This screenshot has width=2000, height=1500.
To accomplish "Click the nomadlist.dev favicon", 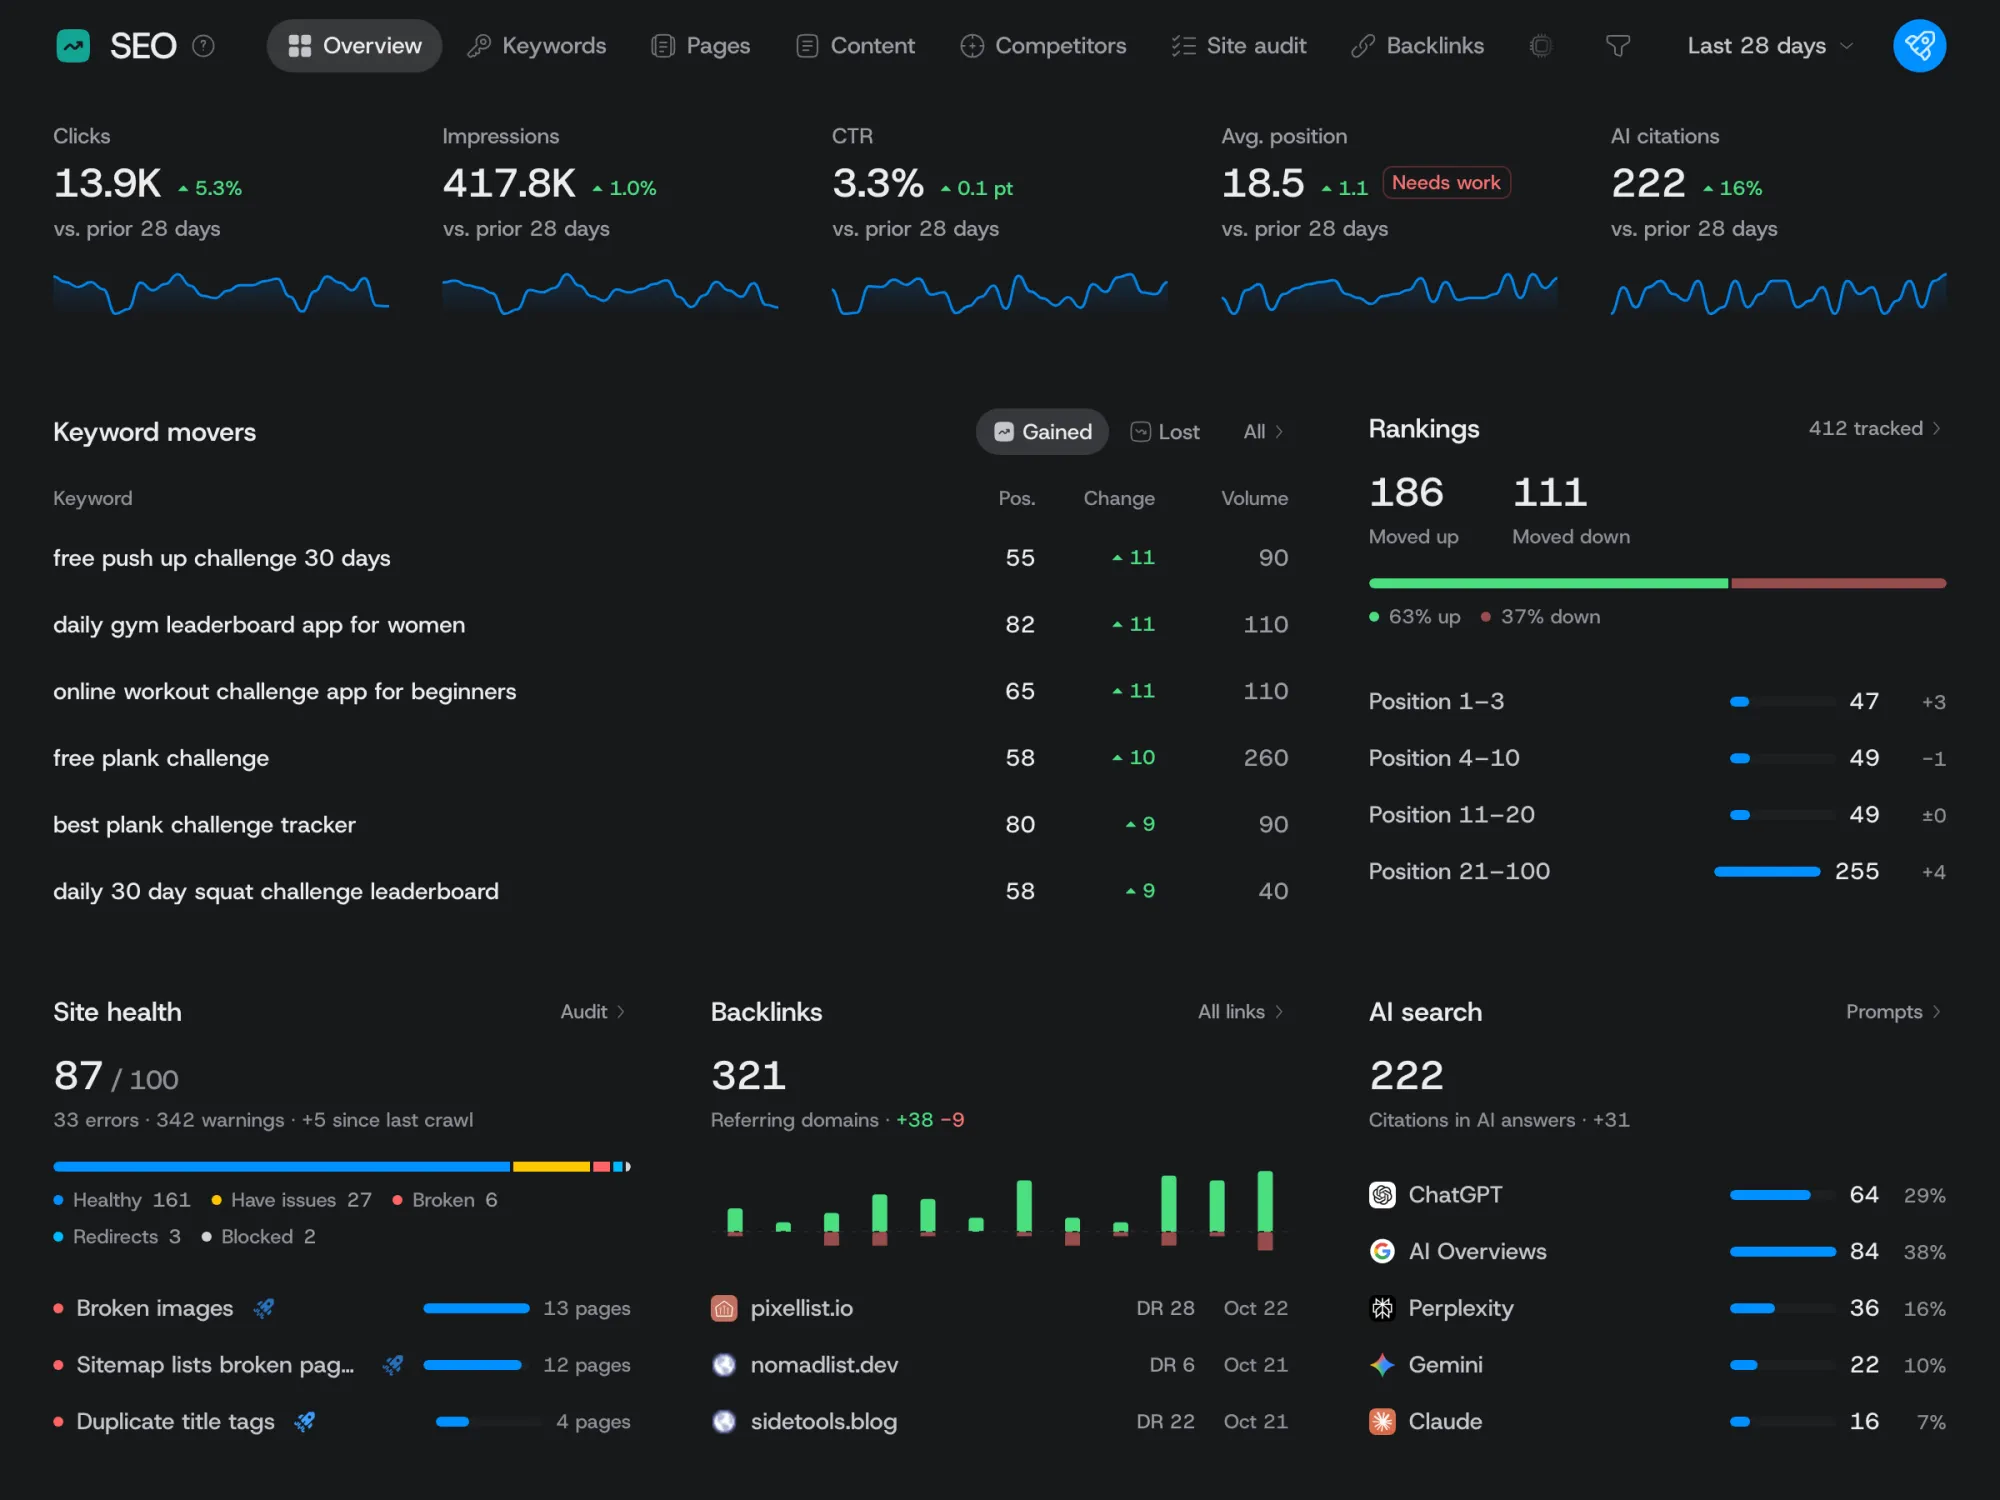I will 724,1365.
